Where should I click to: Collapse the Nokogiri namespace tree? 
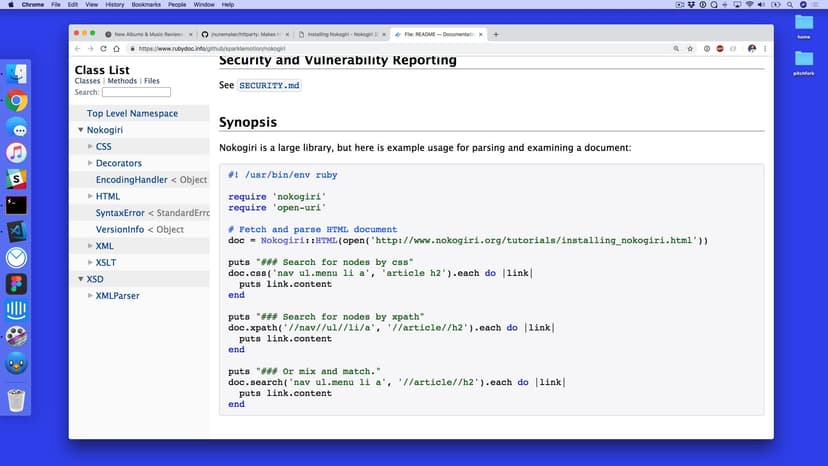coord(80,130)
